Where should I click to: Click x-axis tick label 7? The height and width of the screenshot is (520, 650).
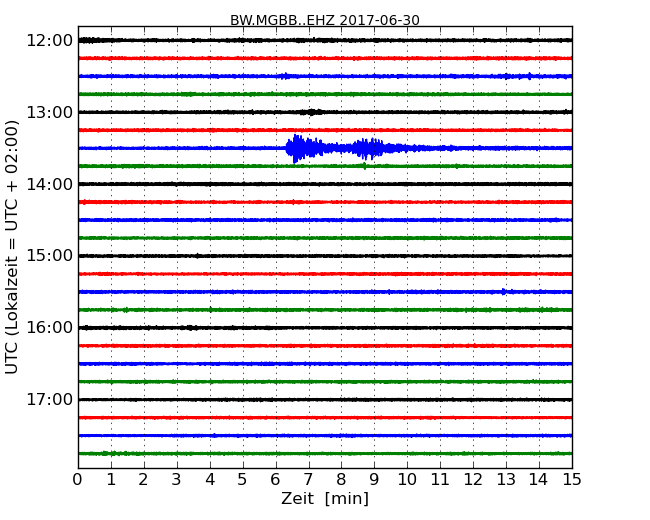point(308,480)
